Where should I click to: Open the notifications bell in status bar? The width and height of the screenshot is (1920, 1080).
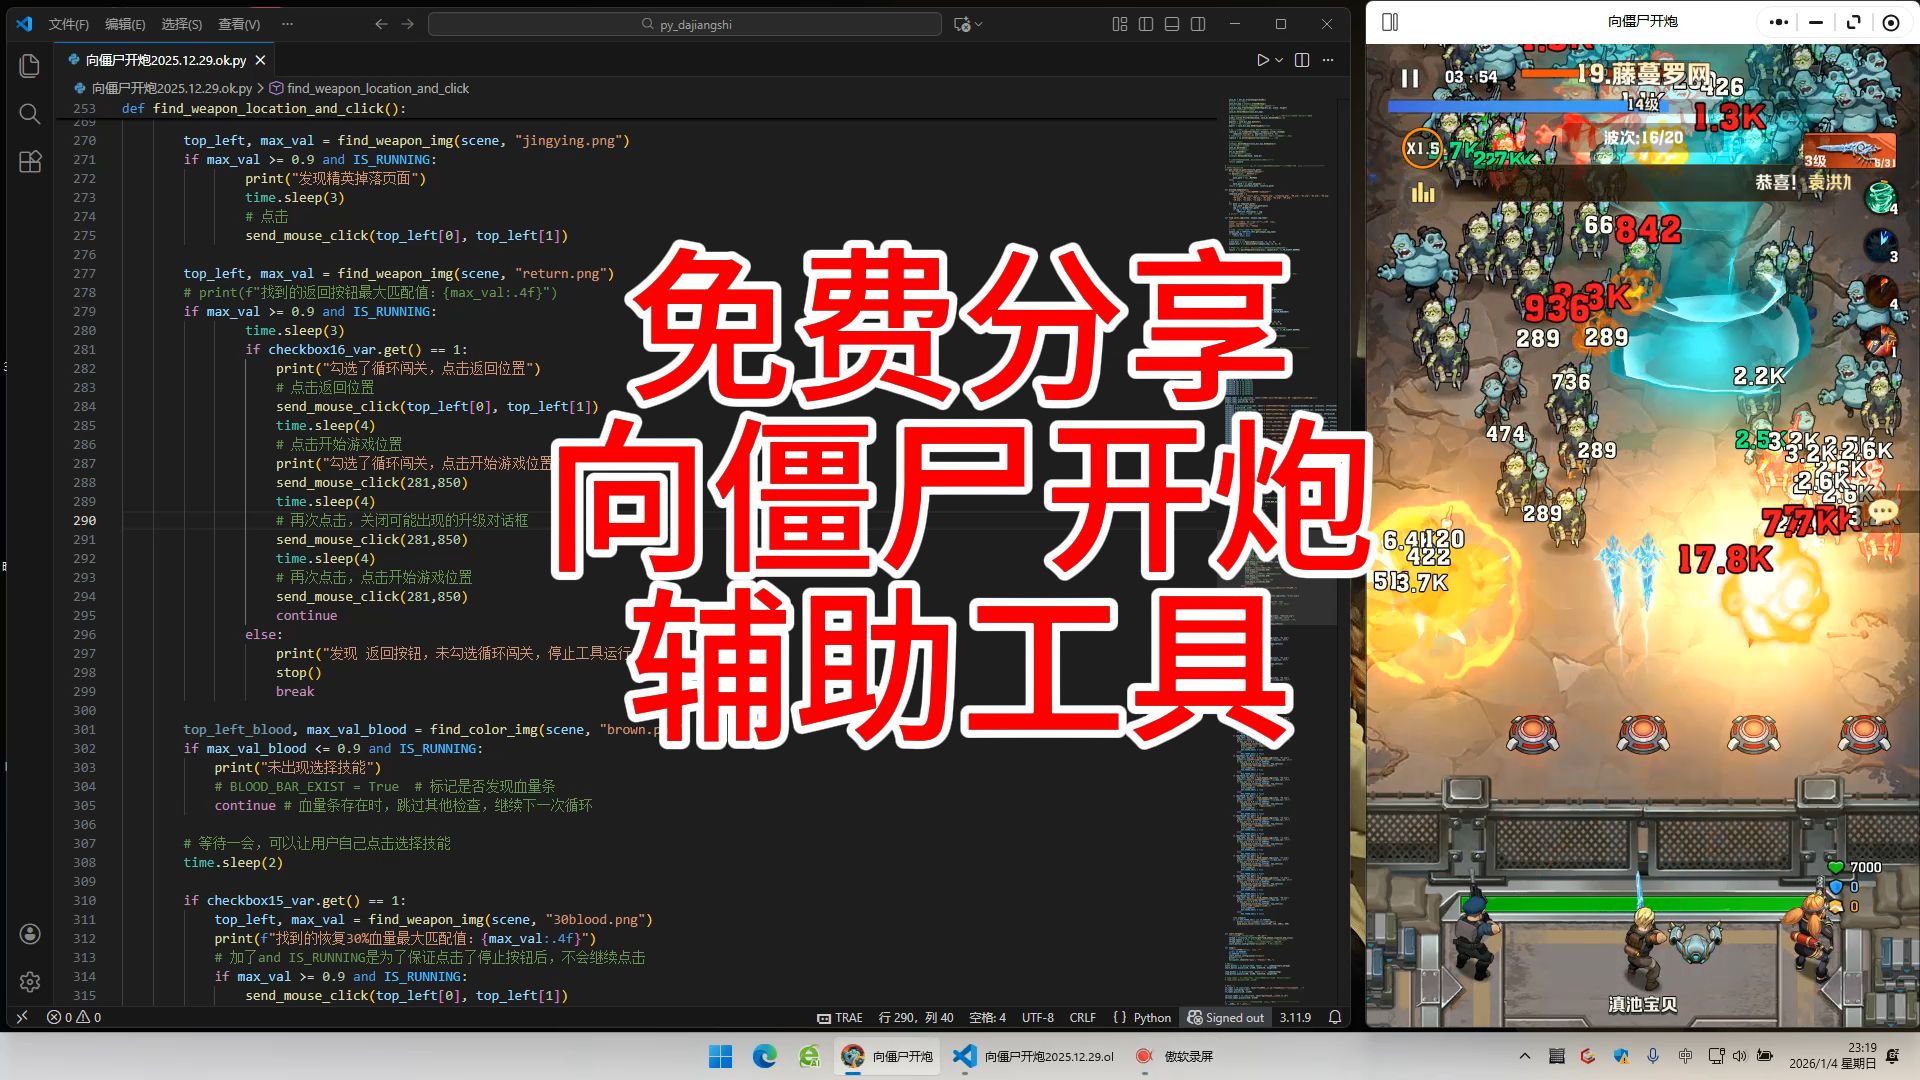coord(1335,1017)
